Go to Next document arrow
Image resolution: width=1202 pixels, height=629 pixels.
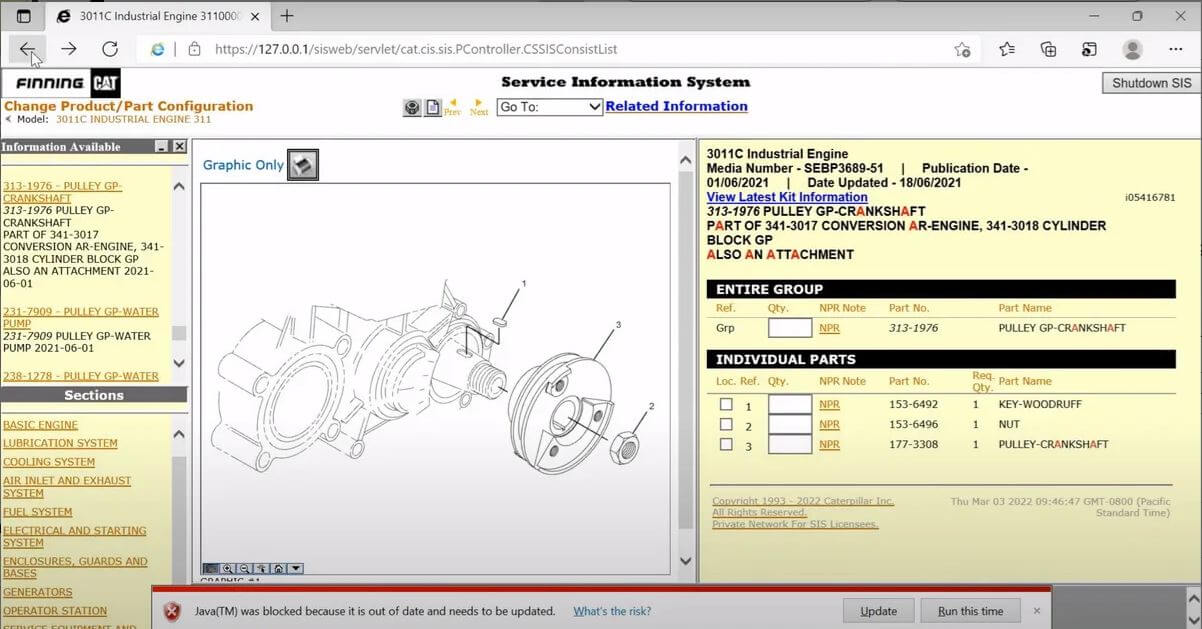[479, 107]
